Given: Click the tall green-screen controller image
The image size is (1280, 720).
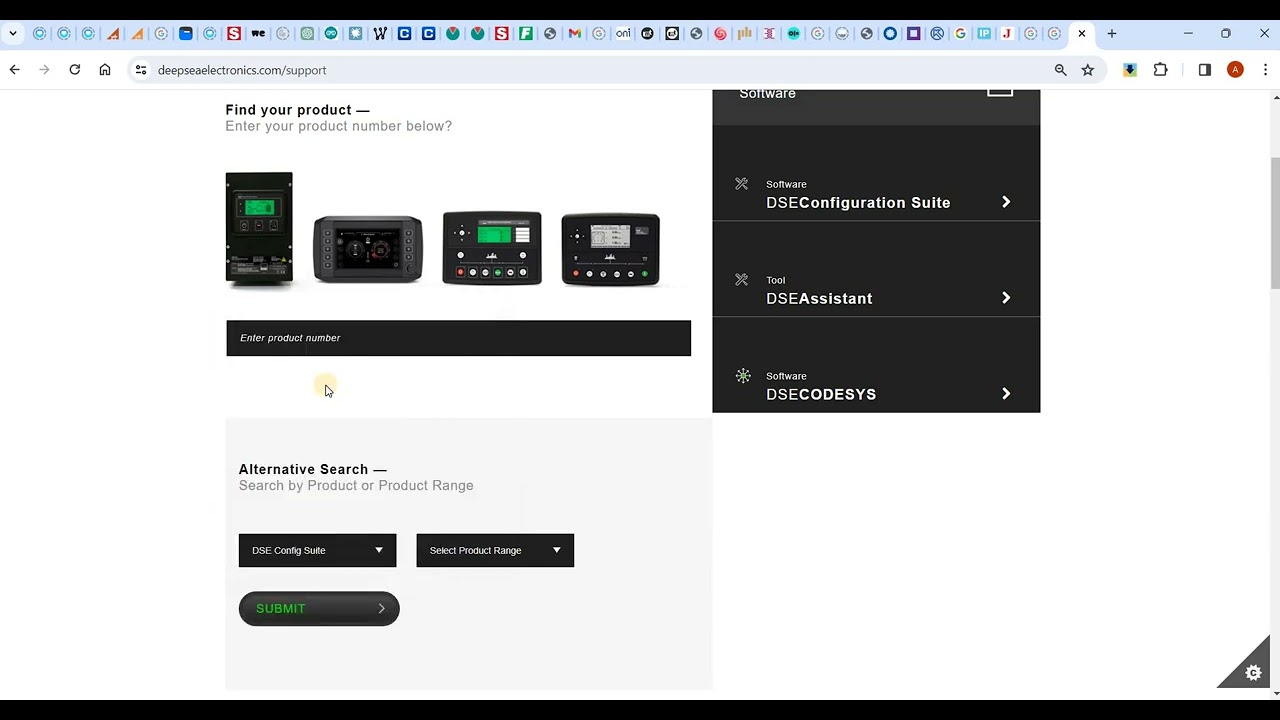Looking at the screenshot, I should 259,231.
